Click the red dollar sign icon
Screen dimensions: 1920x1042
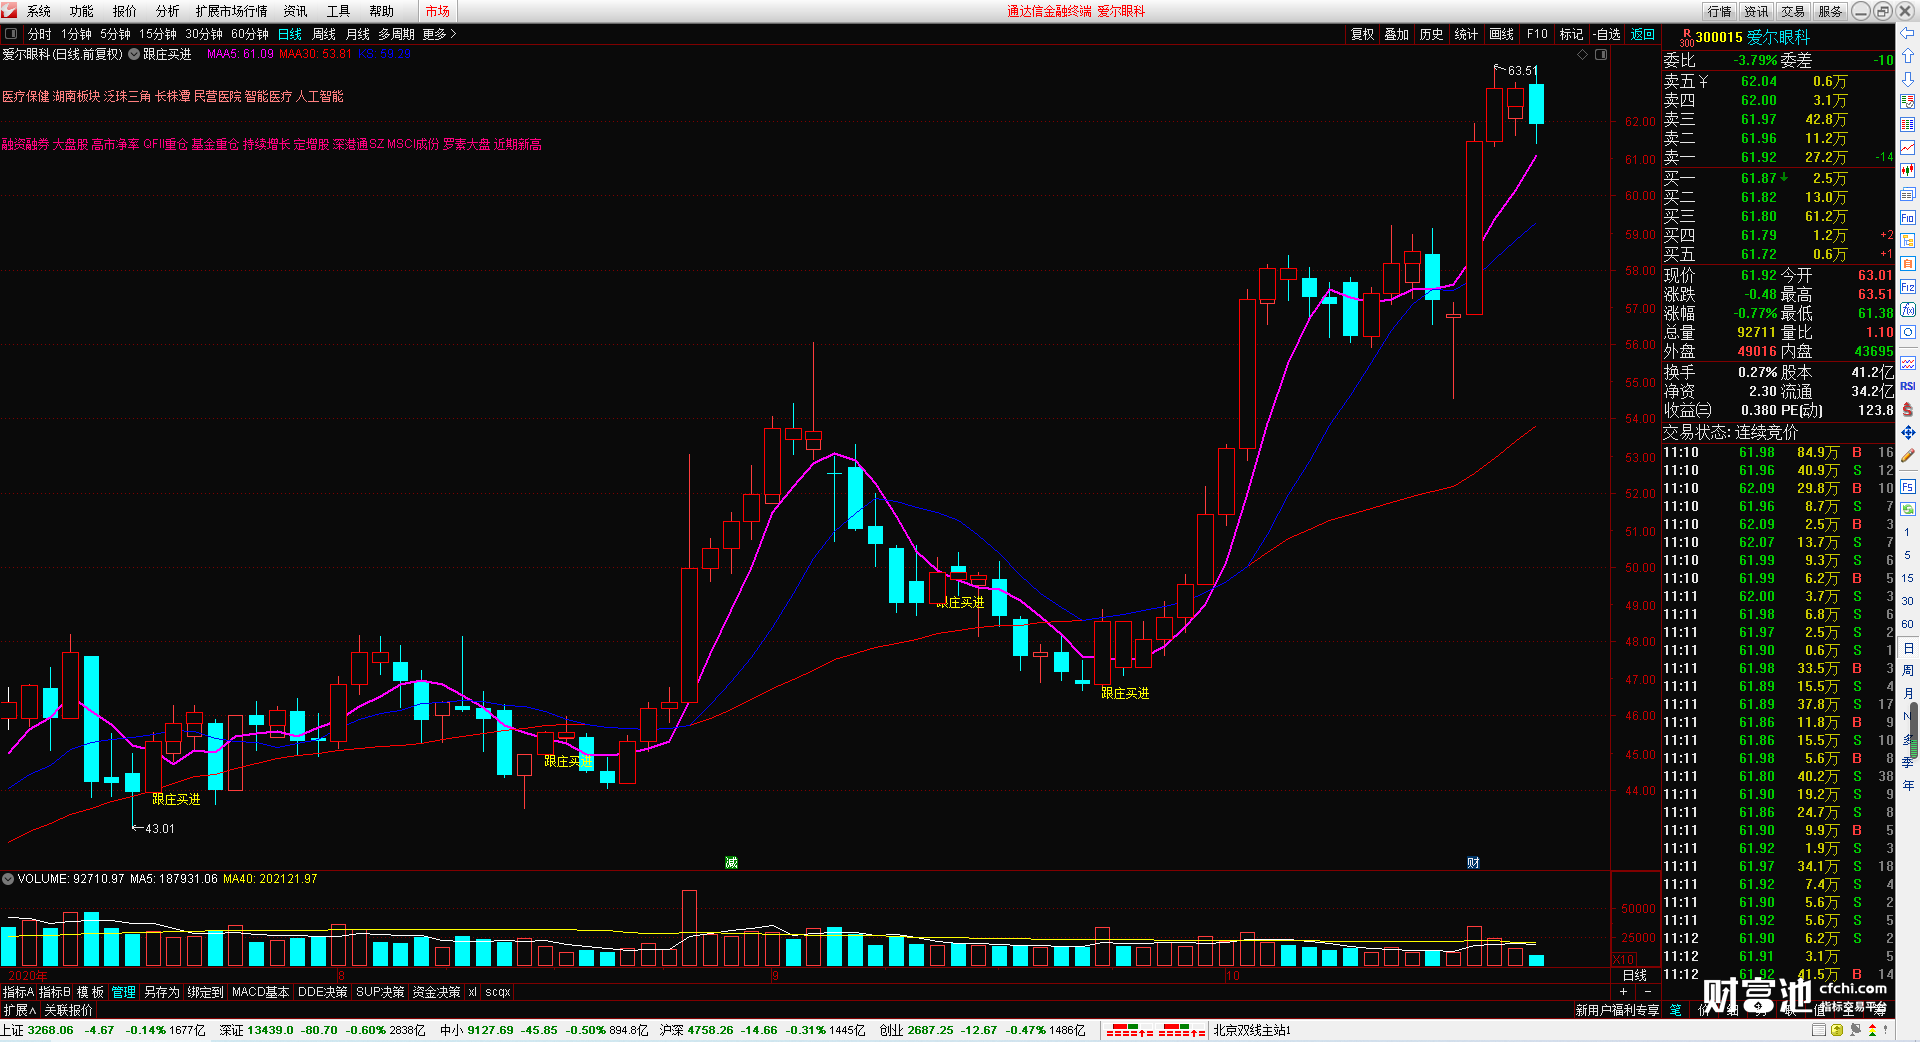[x=1908, y=409]
